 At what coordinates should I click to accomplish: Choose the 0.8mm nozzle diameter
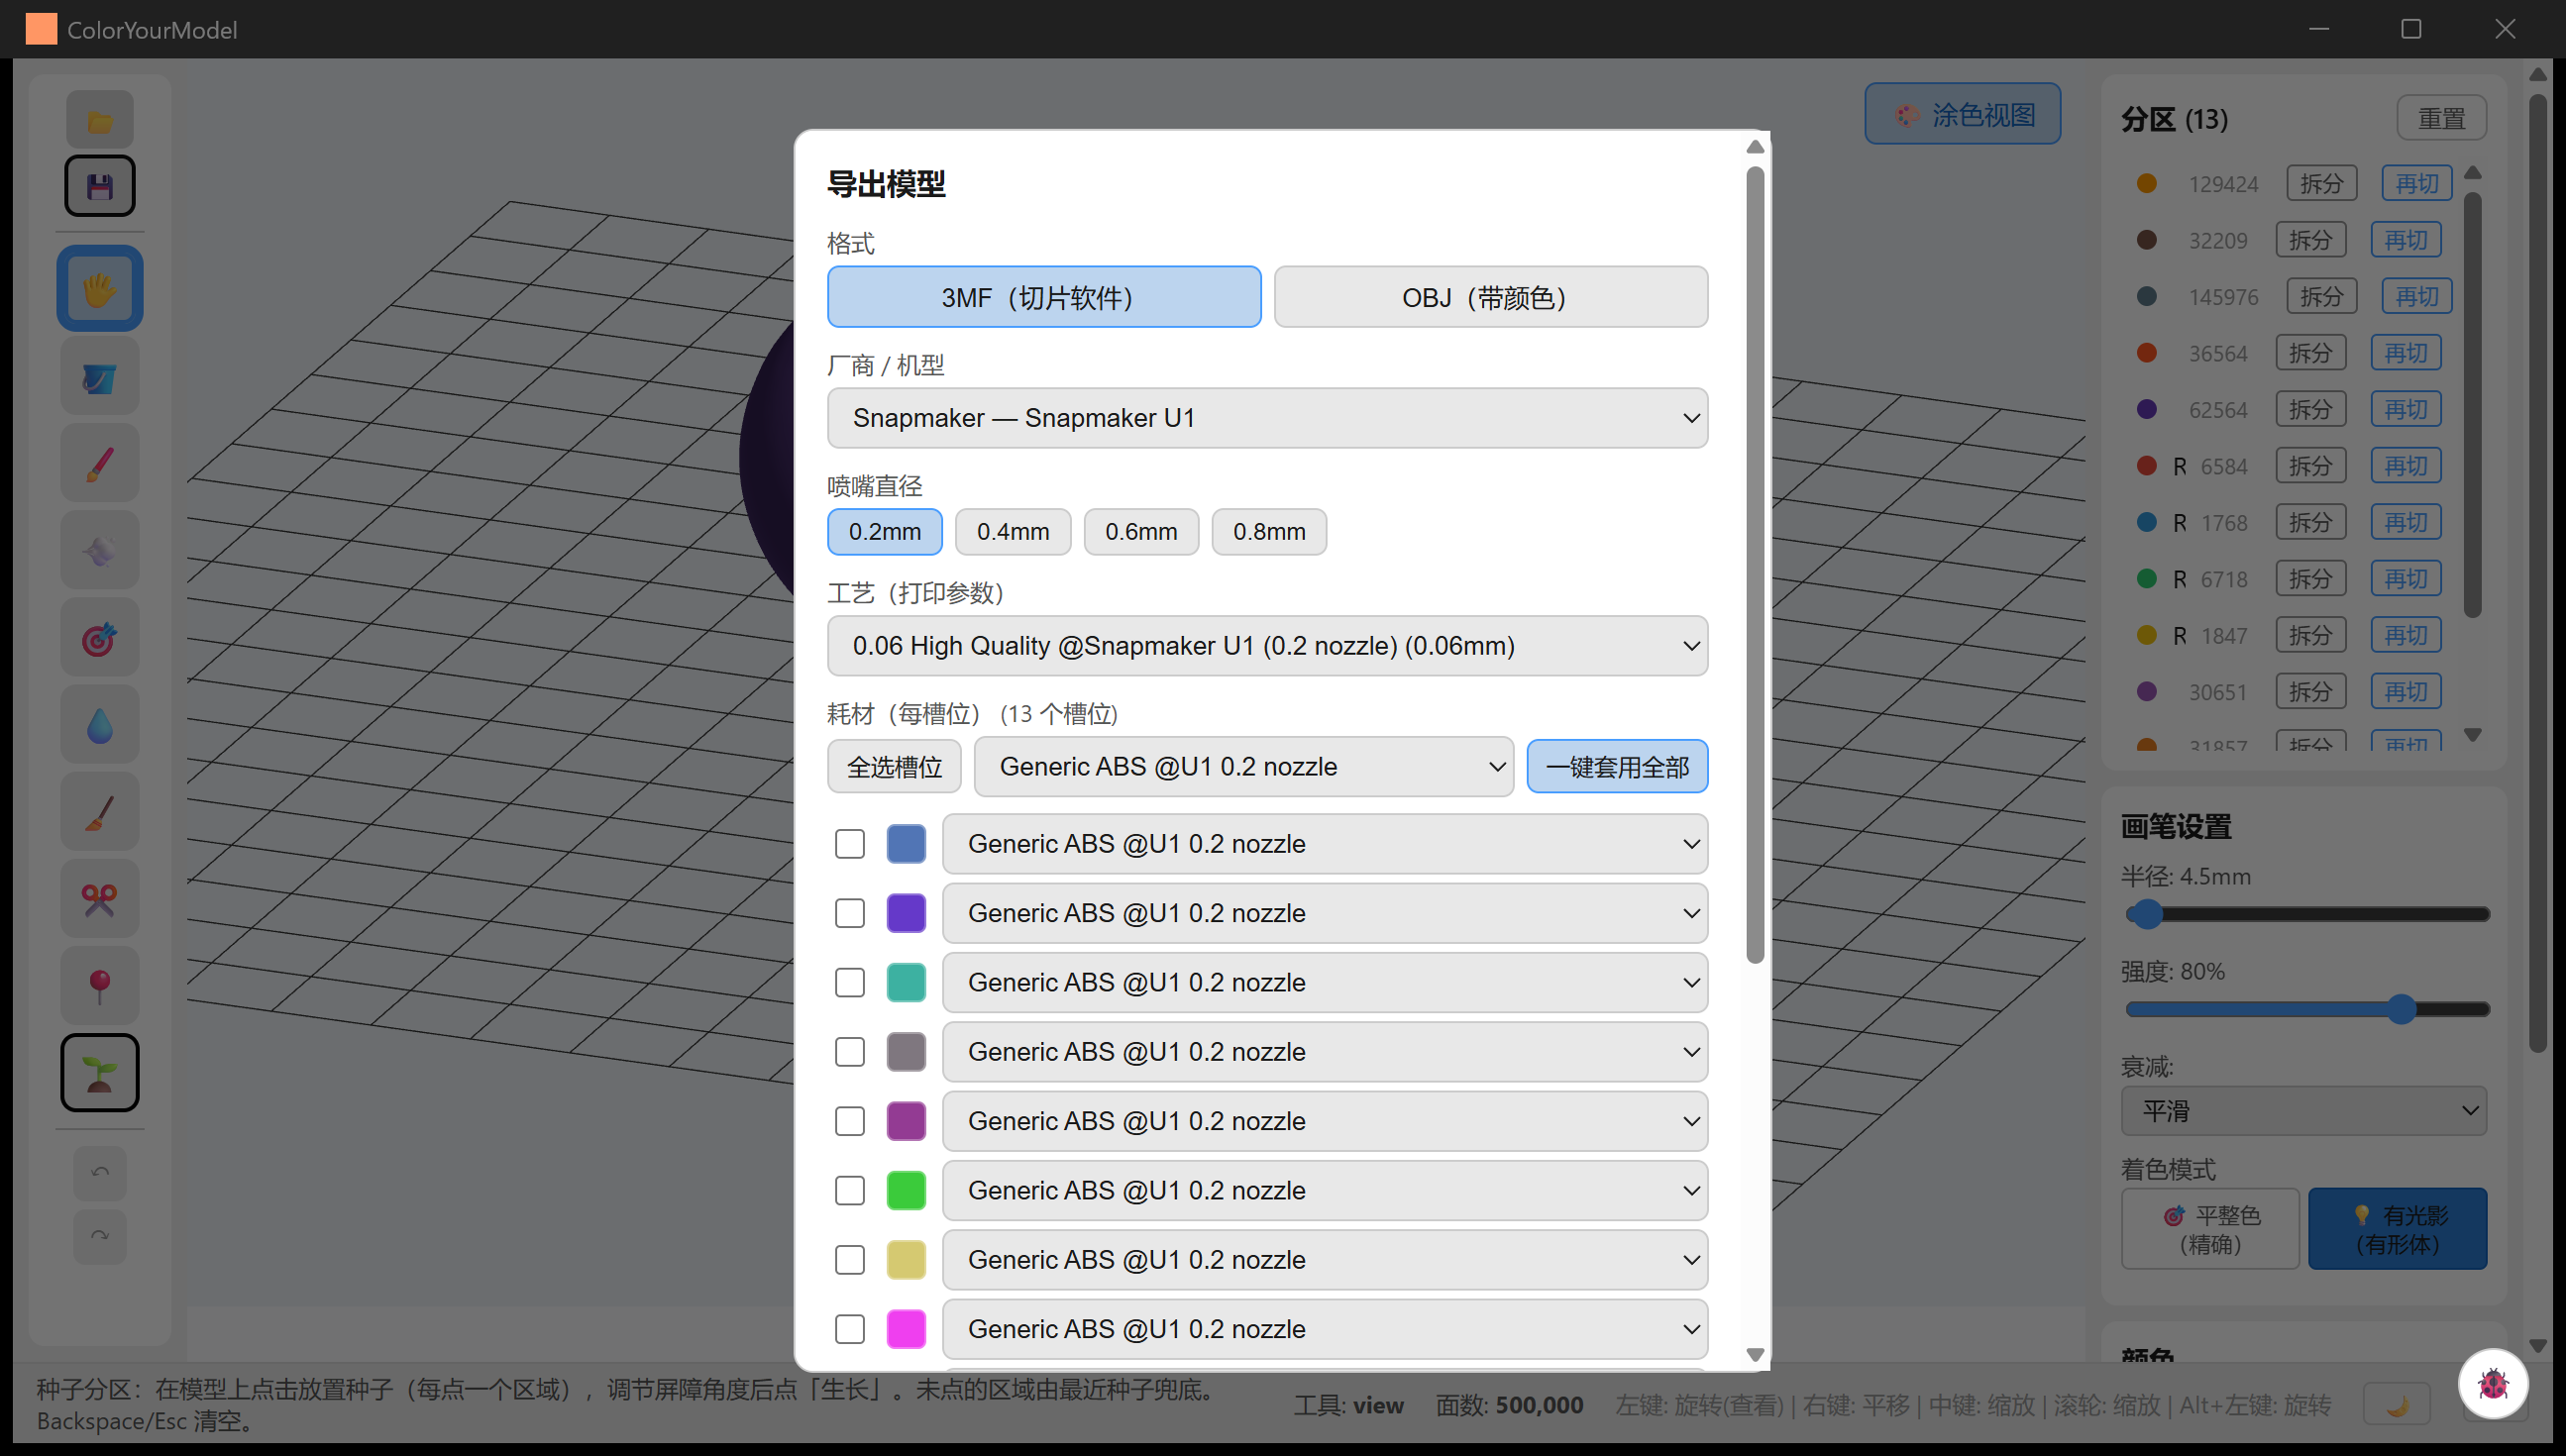click(1269, 532)
